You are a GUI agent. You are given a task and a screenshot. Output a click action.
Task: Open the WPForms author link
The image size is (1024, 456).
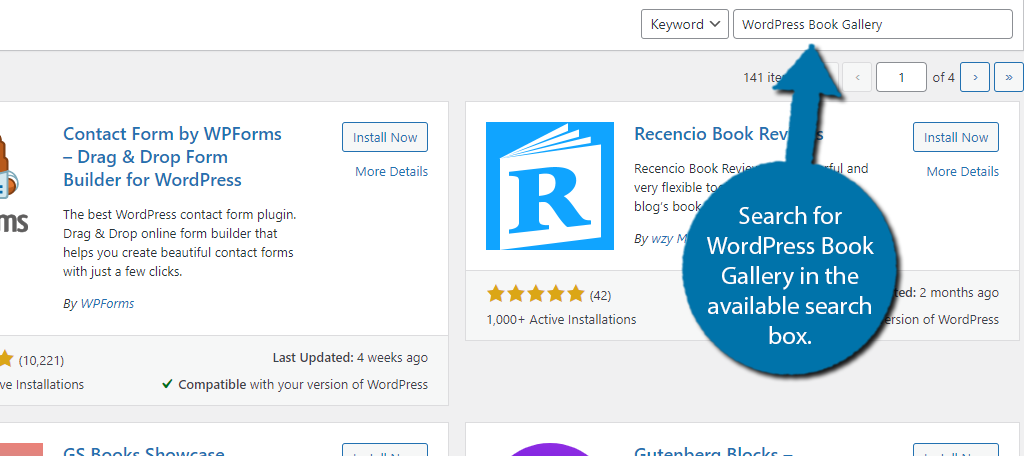(107, 304)
